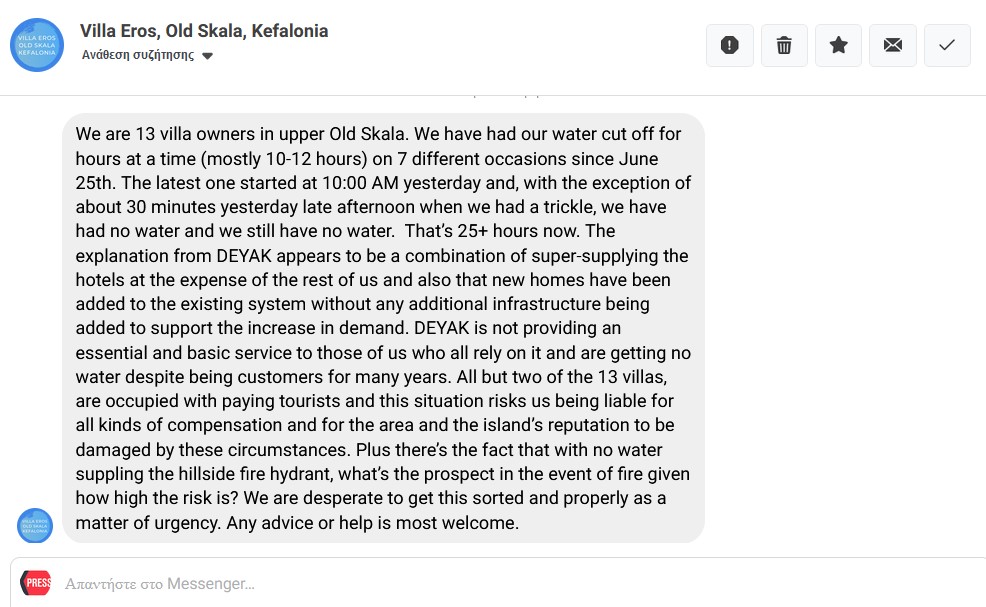Image resolution: width=986 pixels, height=607 pixels.
Task: Mark conversation as spam with exclamation icon
Action: click(x=729, y=45)
